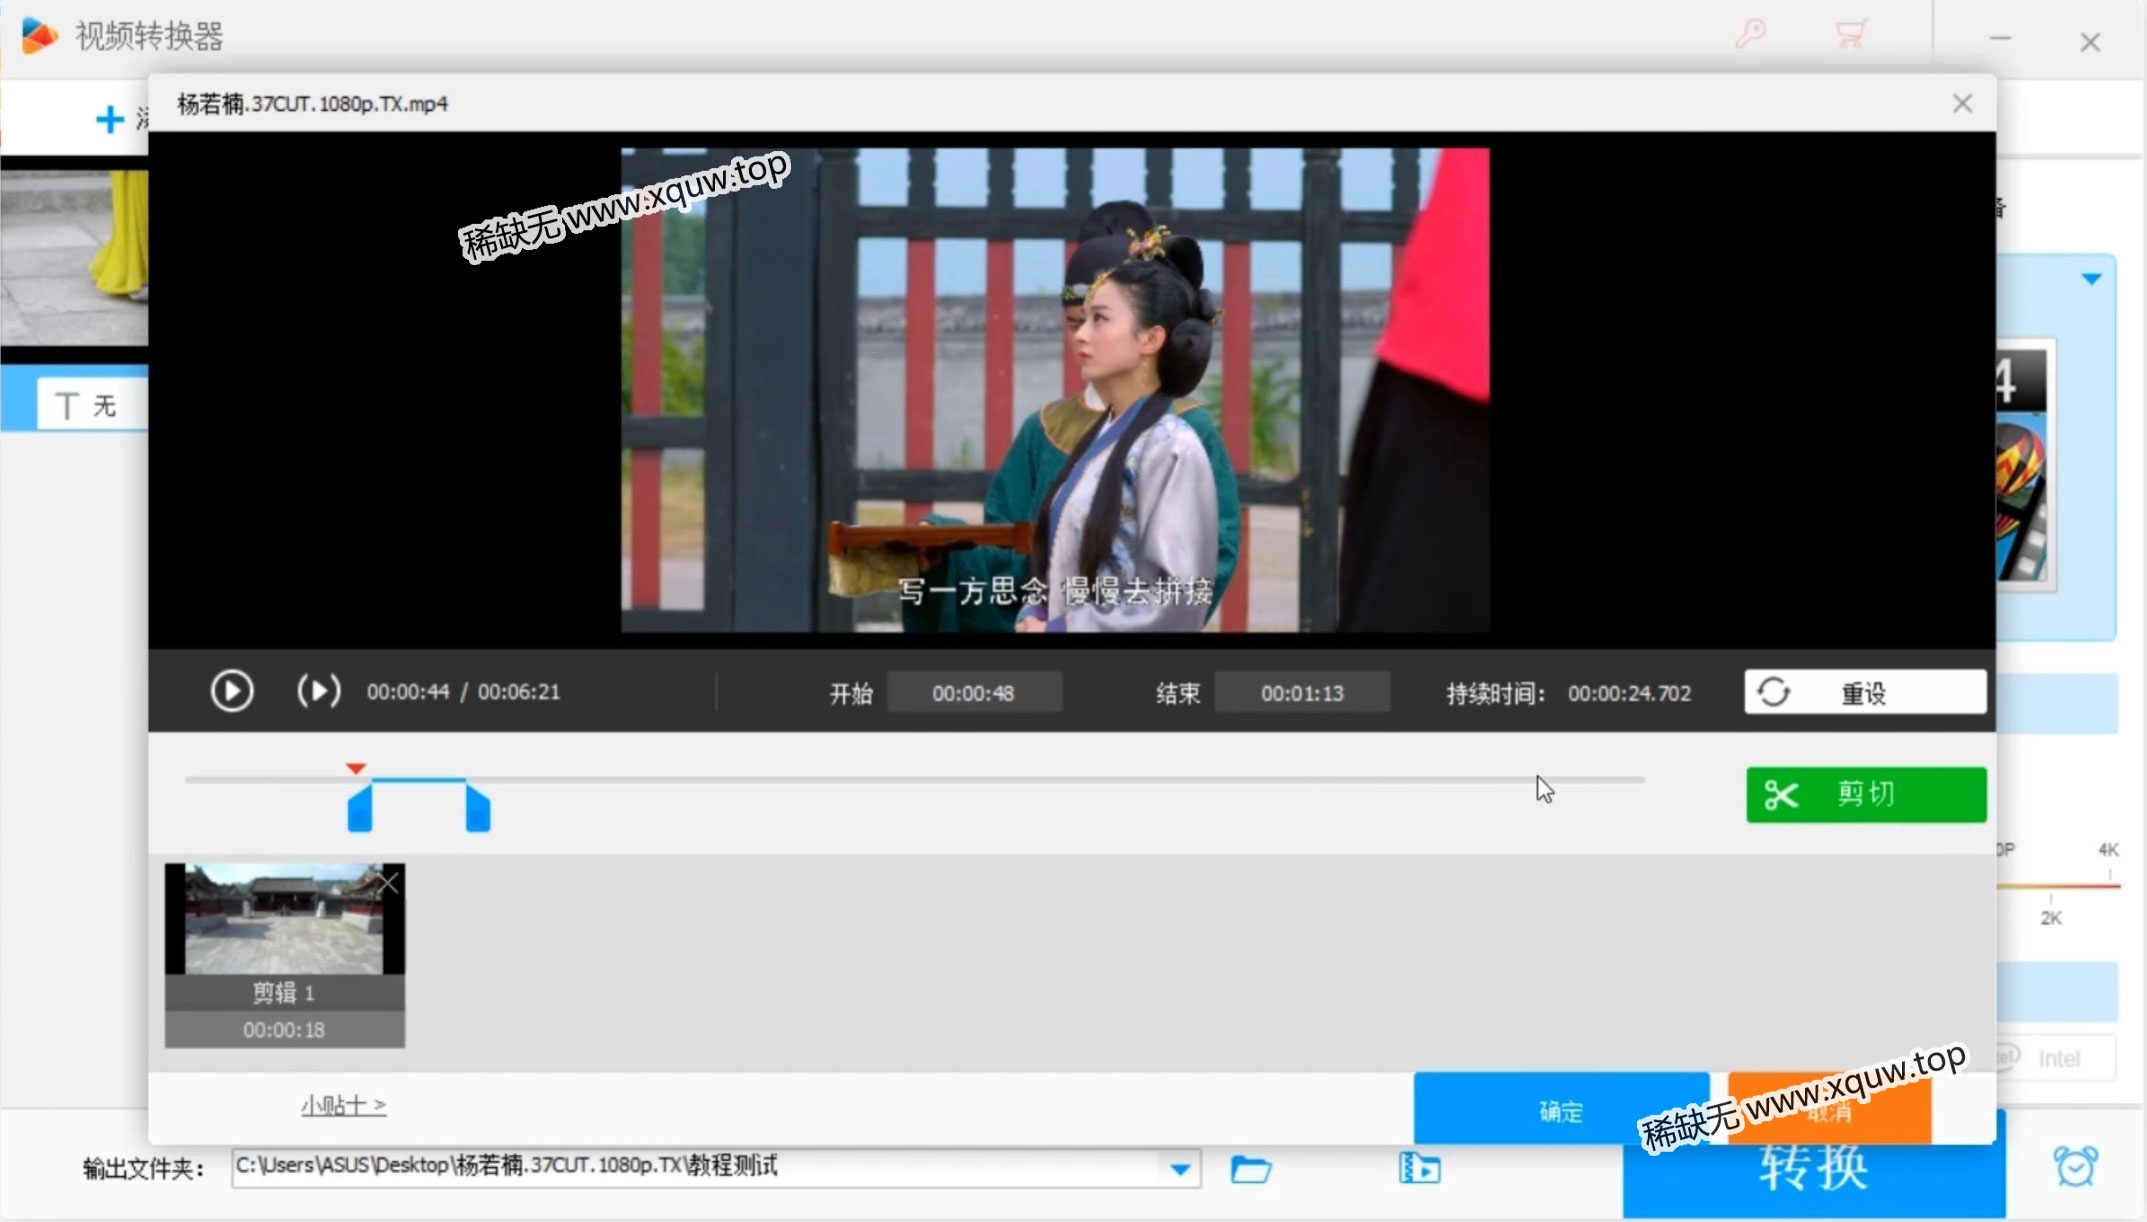Image resolution: width=2147 pixels, height=1222 pixels.
Task: Remove clip 剪辑 1 with its X
Action: pos(389,882)
